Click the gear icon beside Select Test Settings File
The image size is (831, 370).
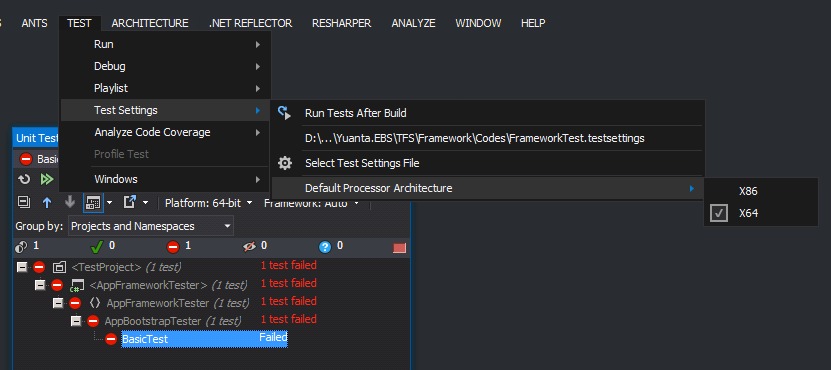[285, 163]
